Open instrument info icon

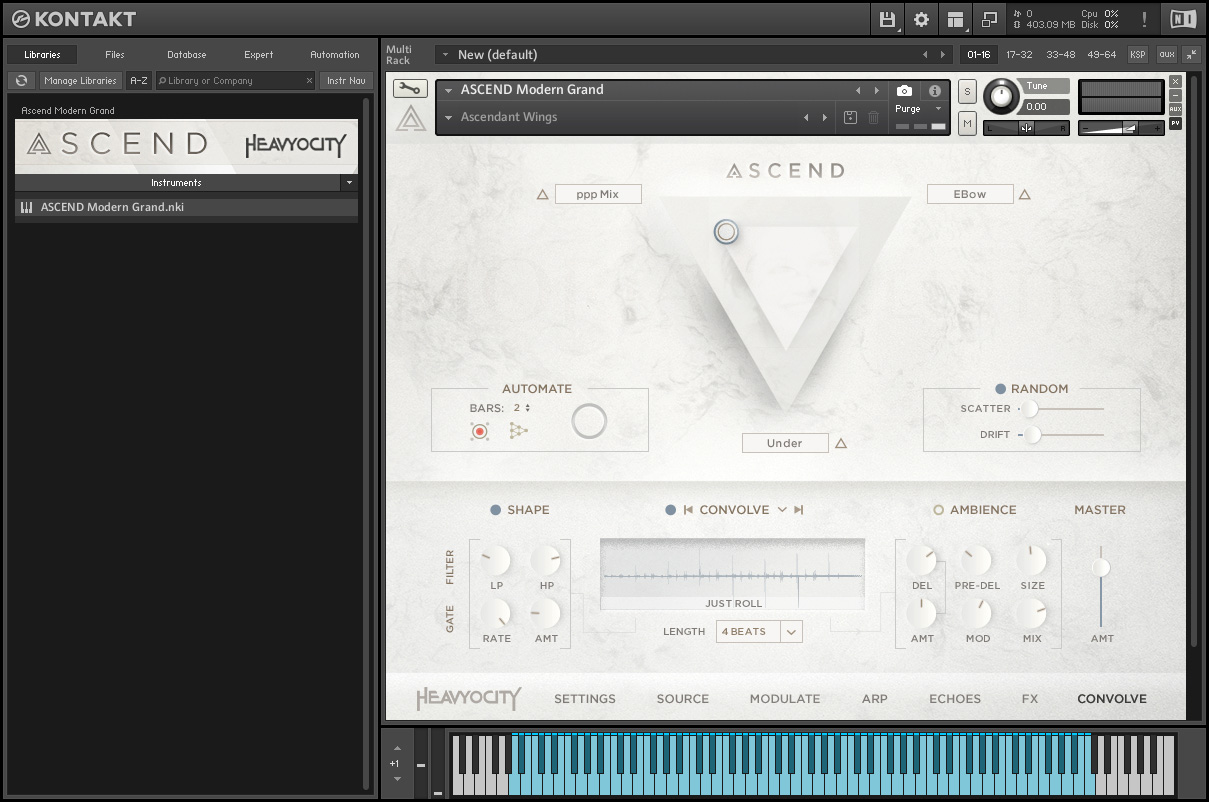[x=935, y=90]
